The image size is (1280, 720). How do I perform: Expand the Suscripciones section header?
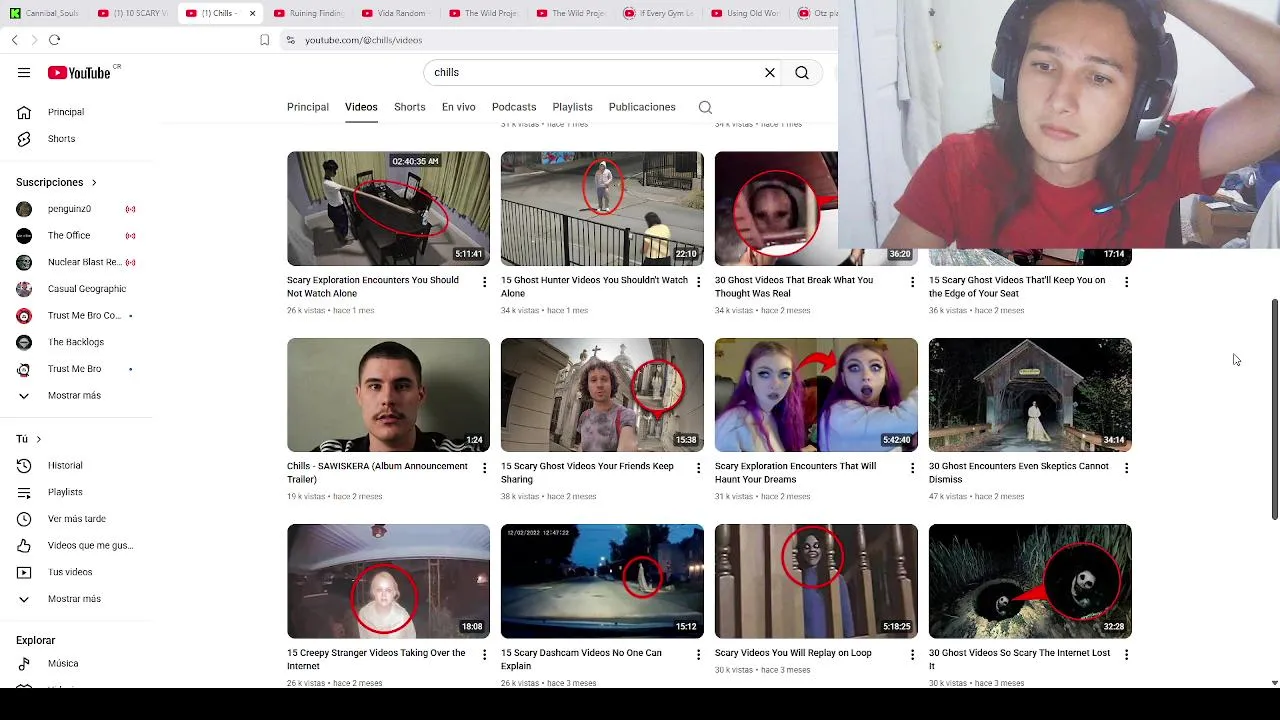pos(56,182)
